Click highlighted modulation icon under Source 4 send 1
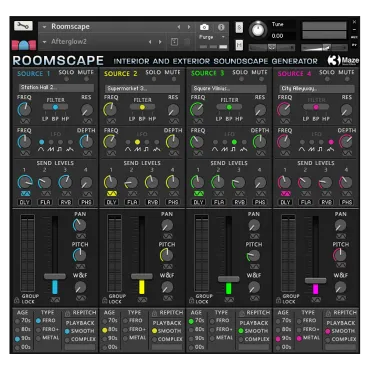 coord(286,193)
